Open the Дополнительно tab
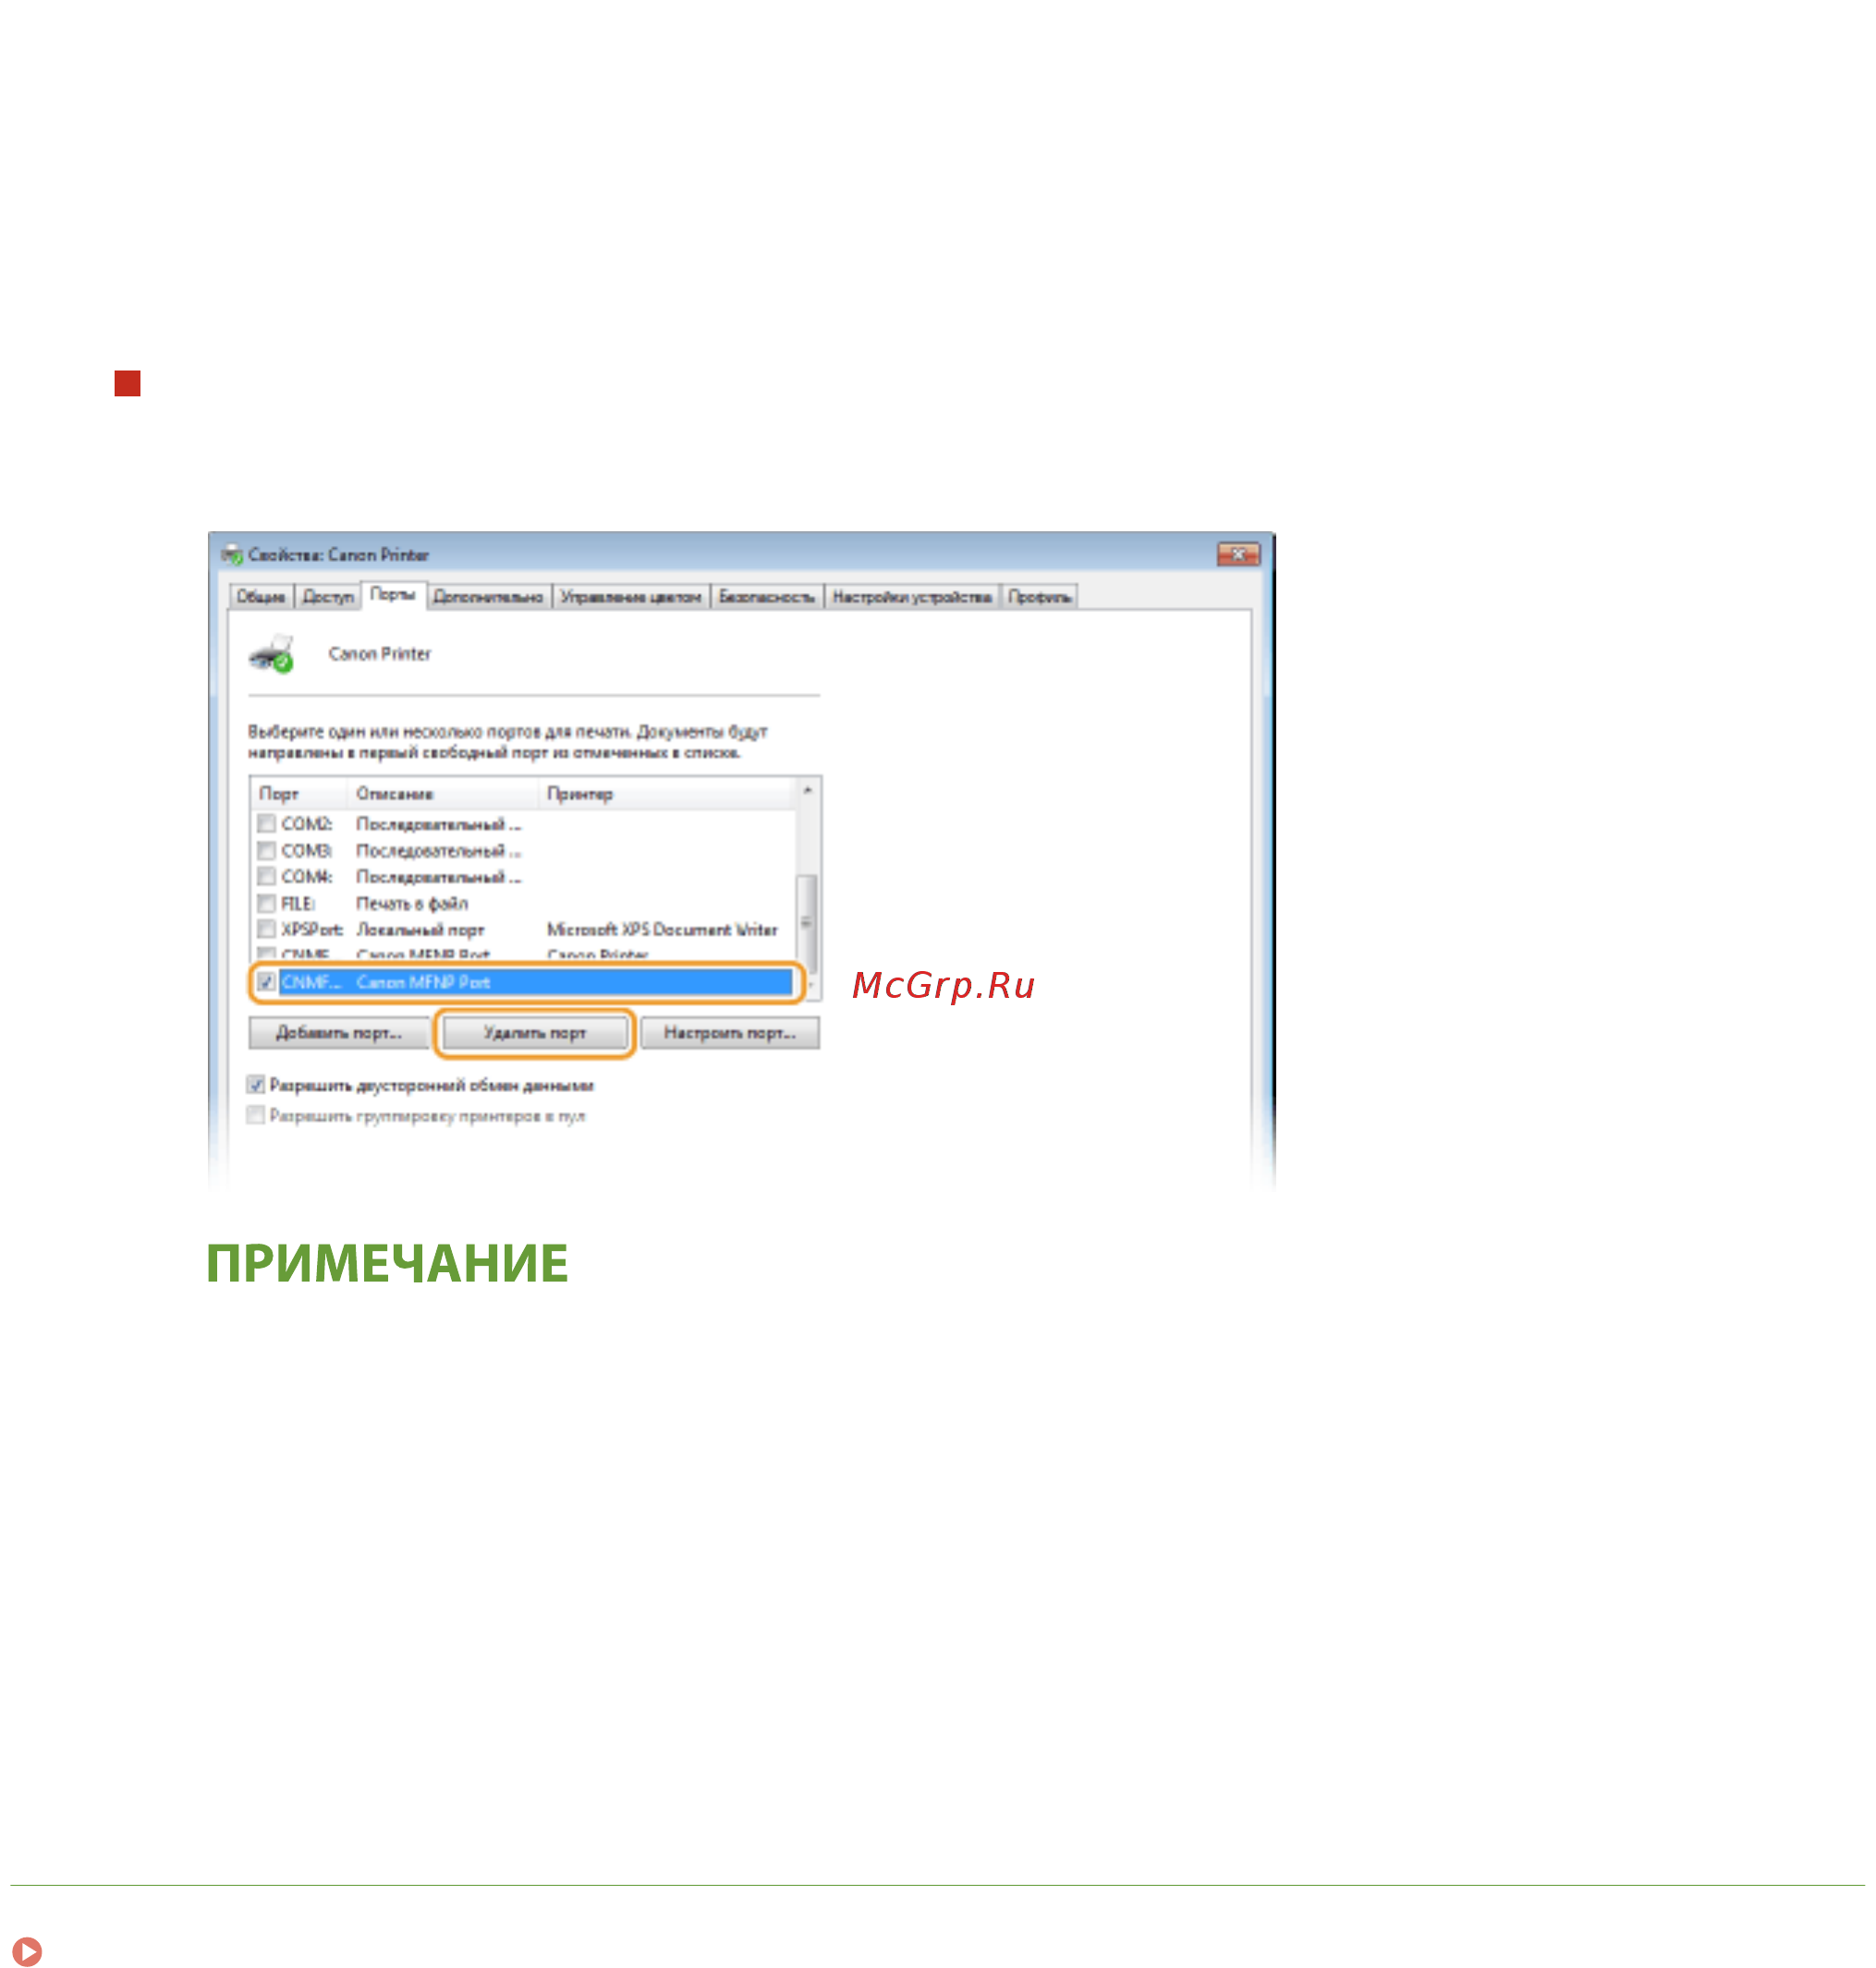1876x1968 pixels. tap(488, 597)
